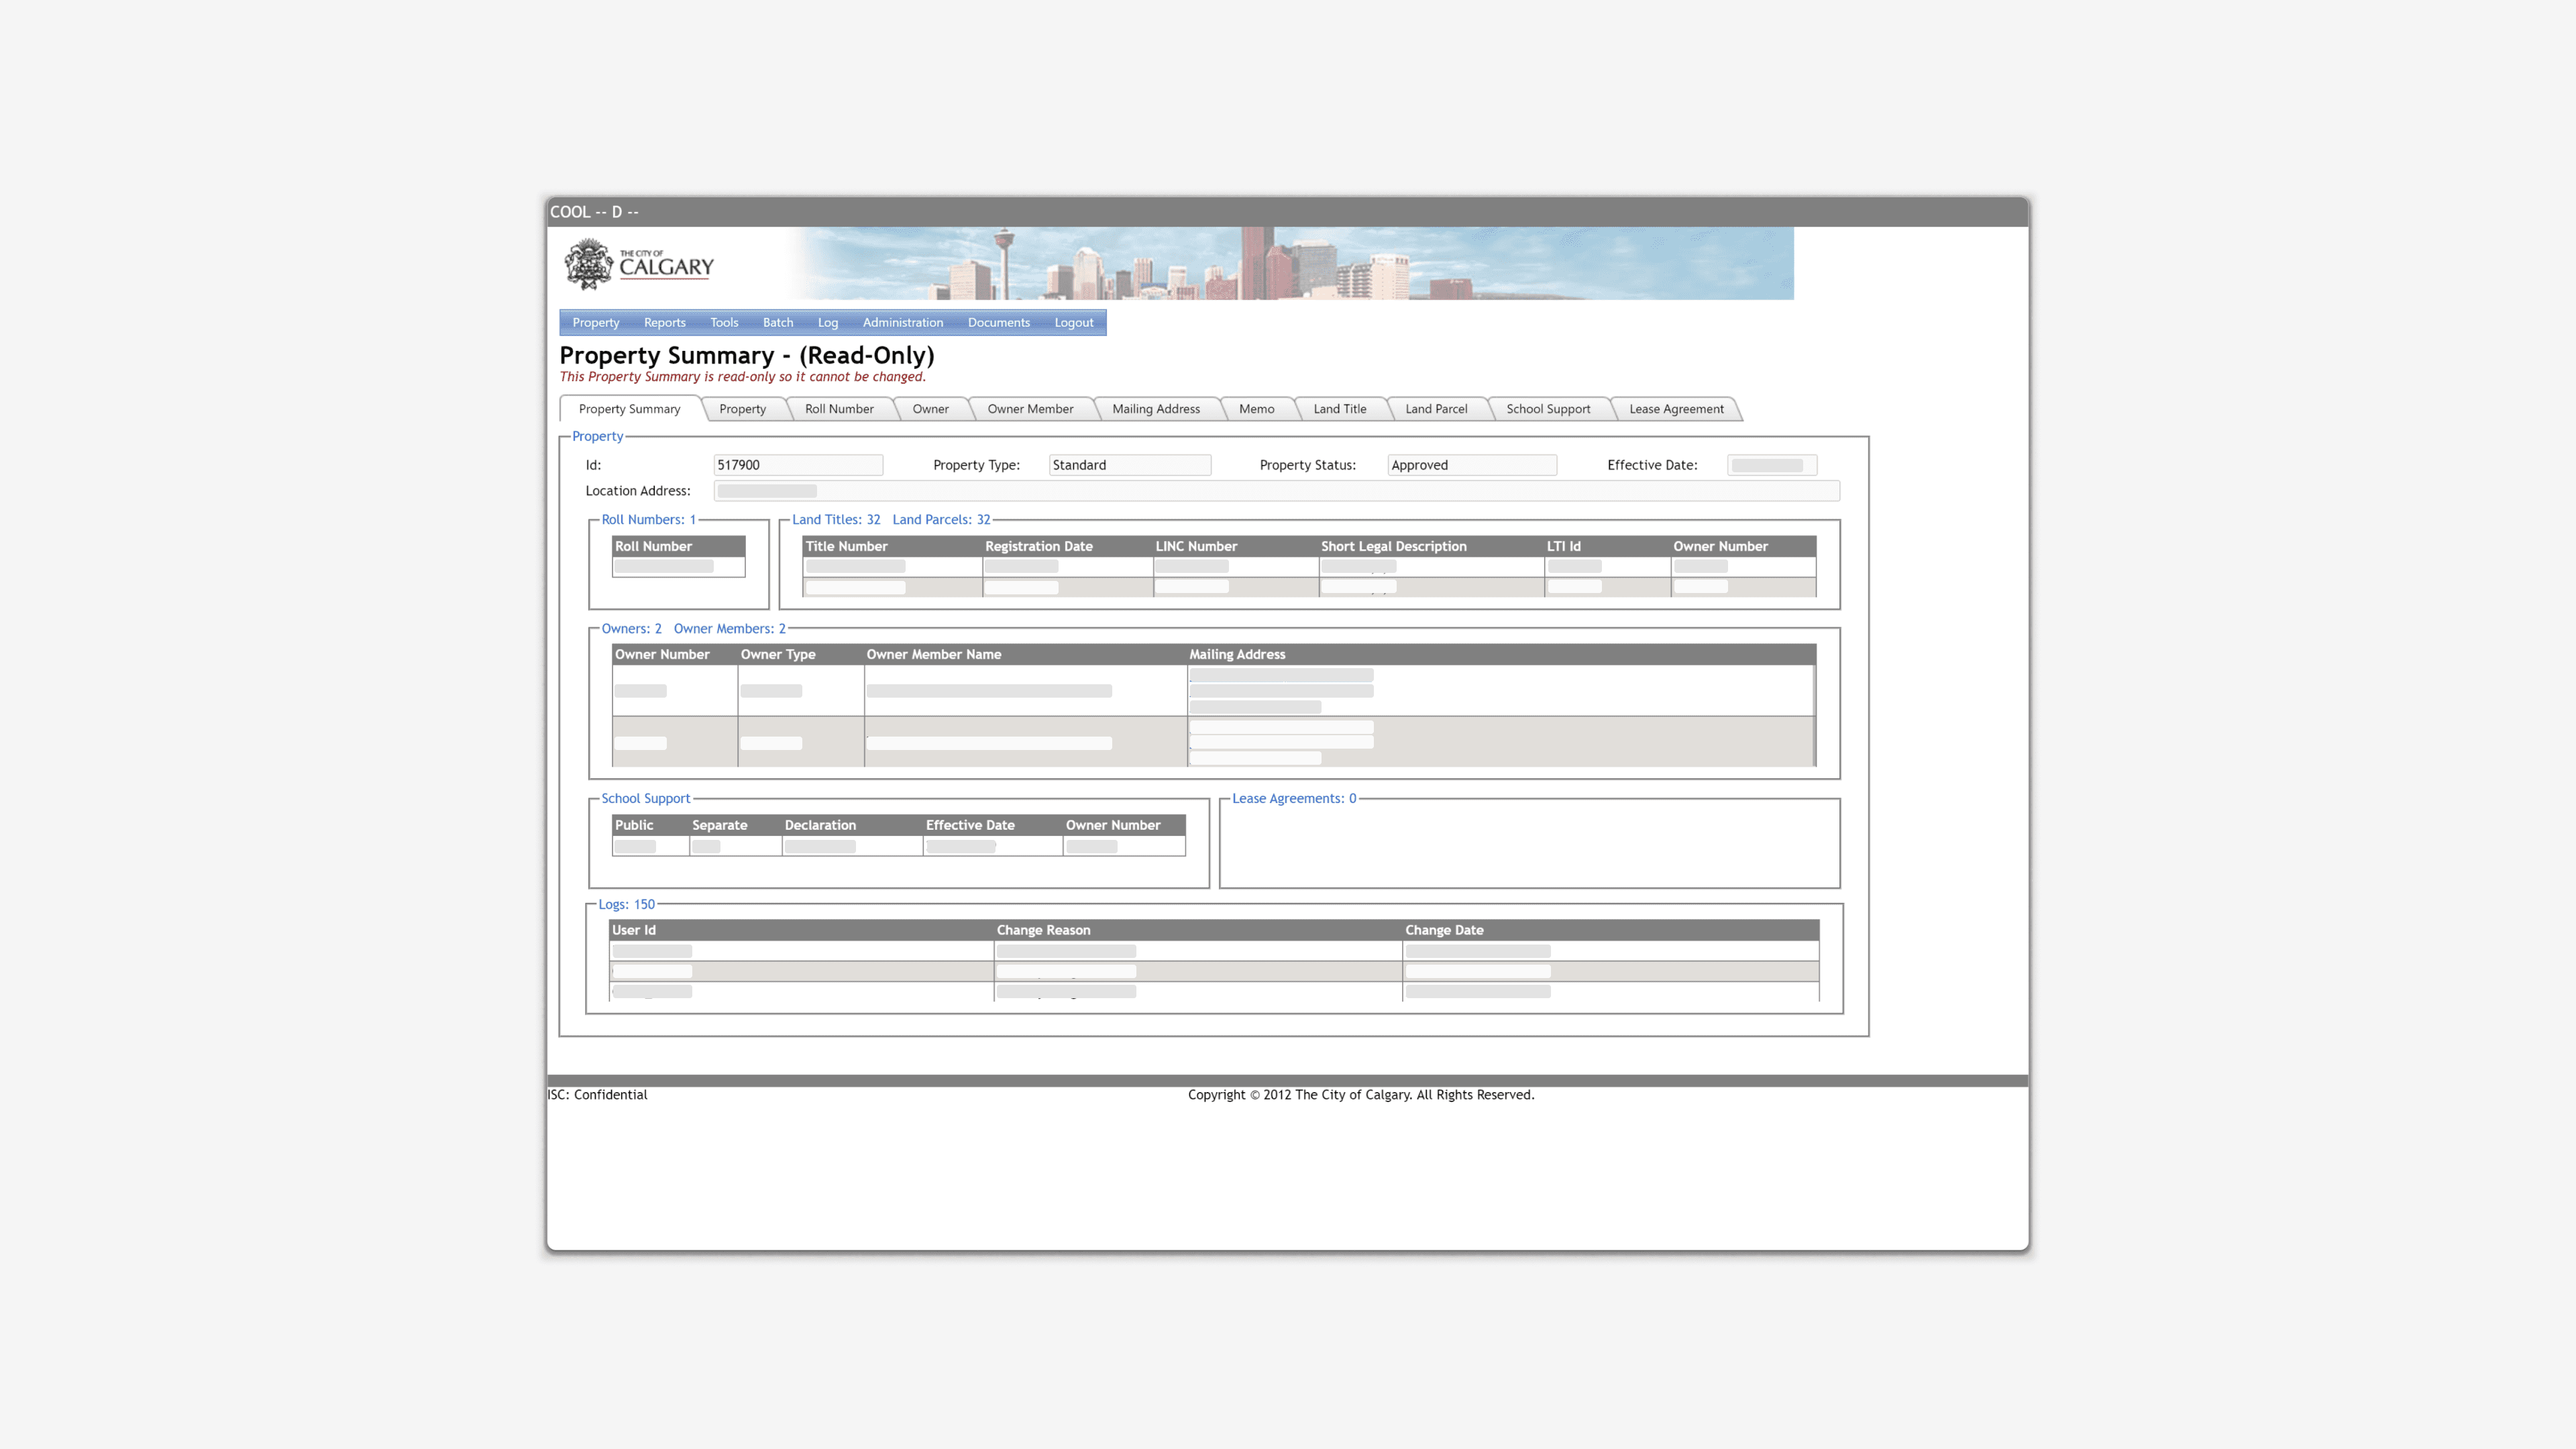Open the Batch menu
This screenshot has height=1449, width=2576.
point(777,322)
